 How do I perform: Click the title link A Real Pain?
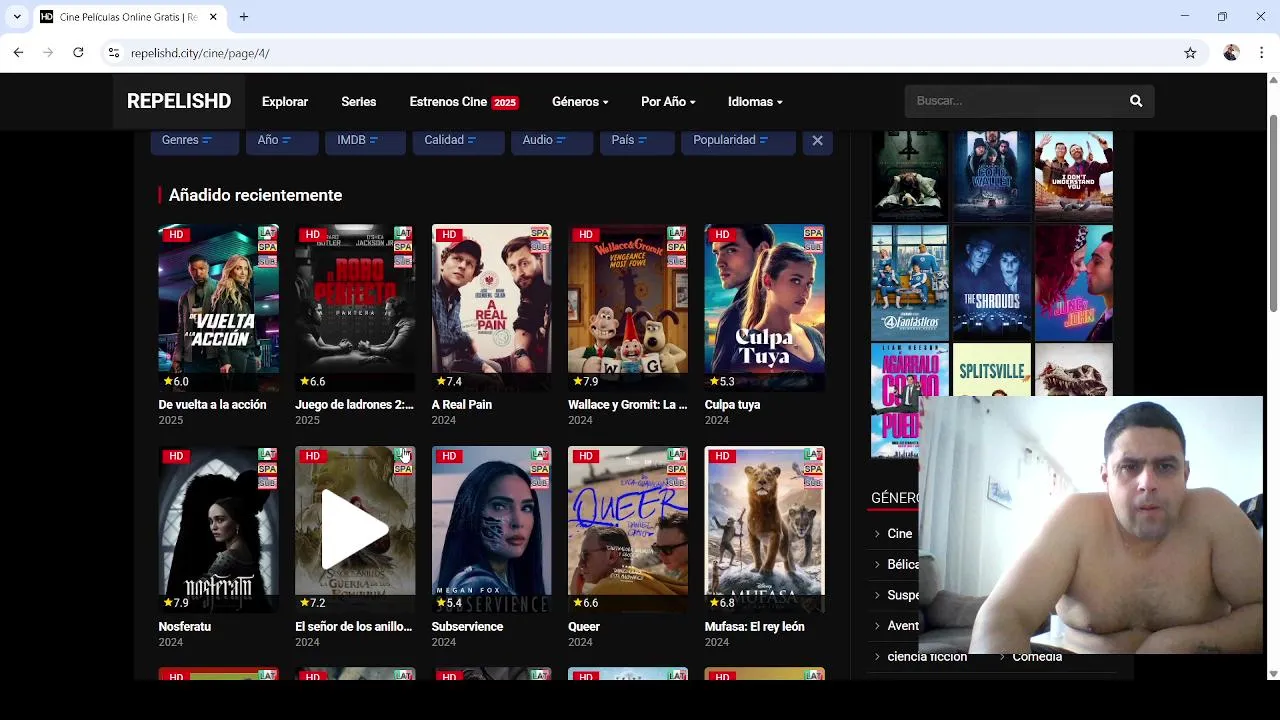(x=461, y=405)
